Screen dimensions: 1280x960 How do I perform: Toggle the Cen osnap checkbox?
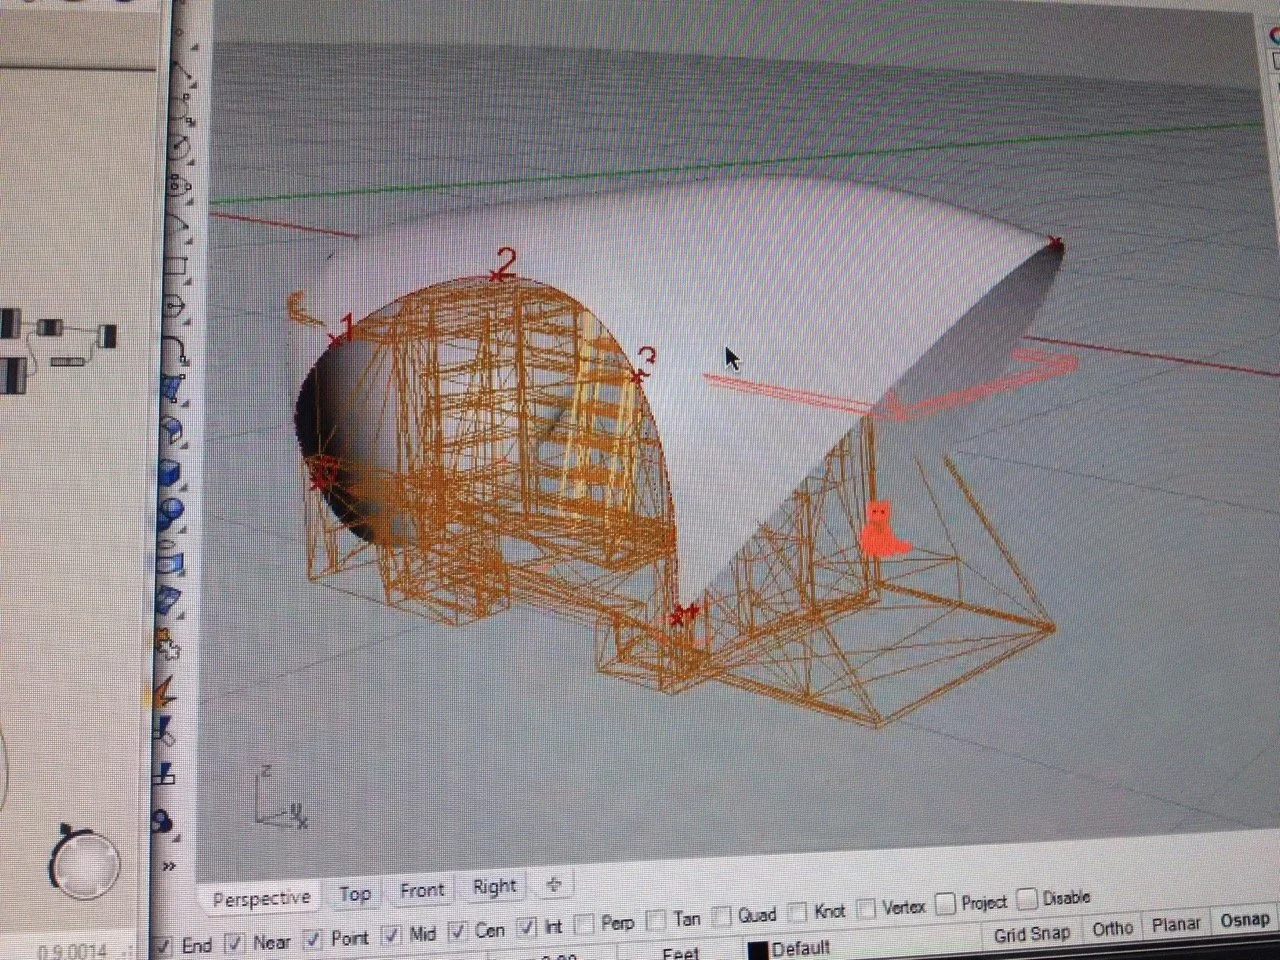457,932
